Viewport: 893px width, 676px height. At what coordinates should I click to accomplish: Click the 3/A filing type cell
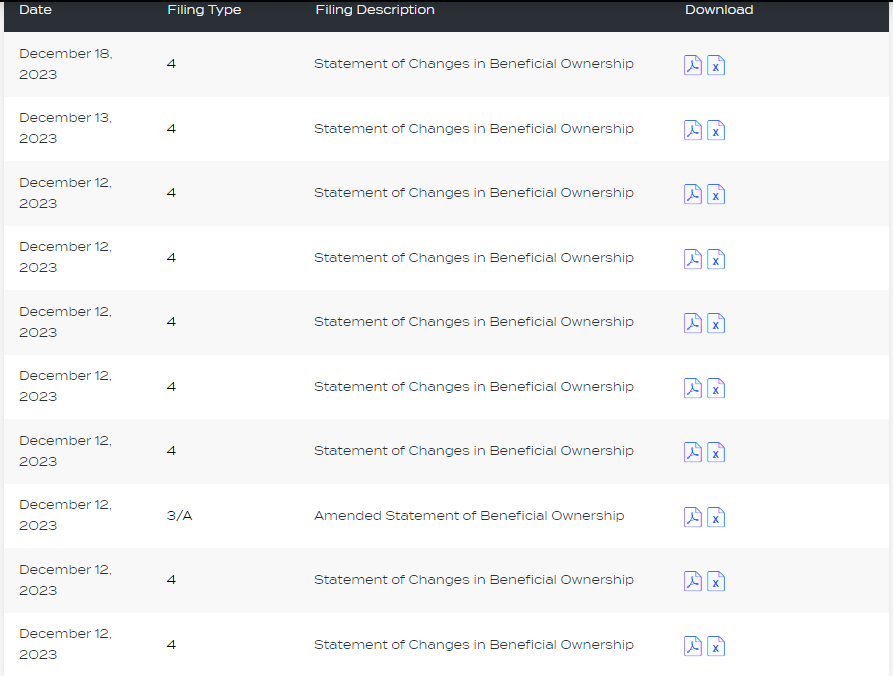click(180, 516)
